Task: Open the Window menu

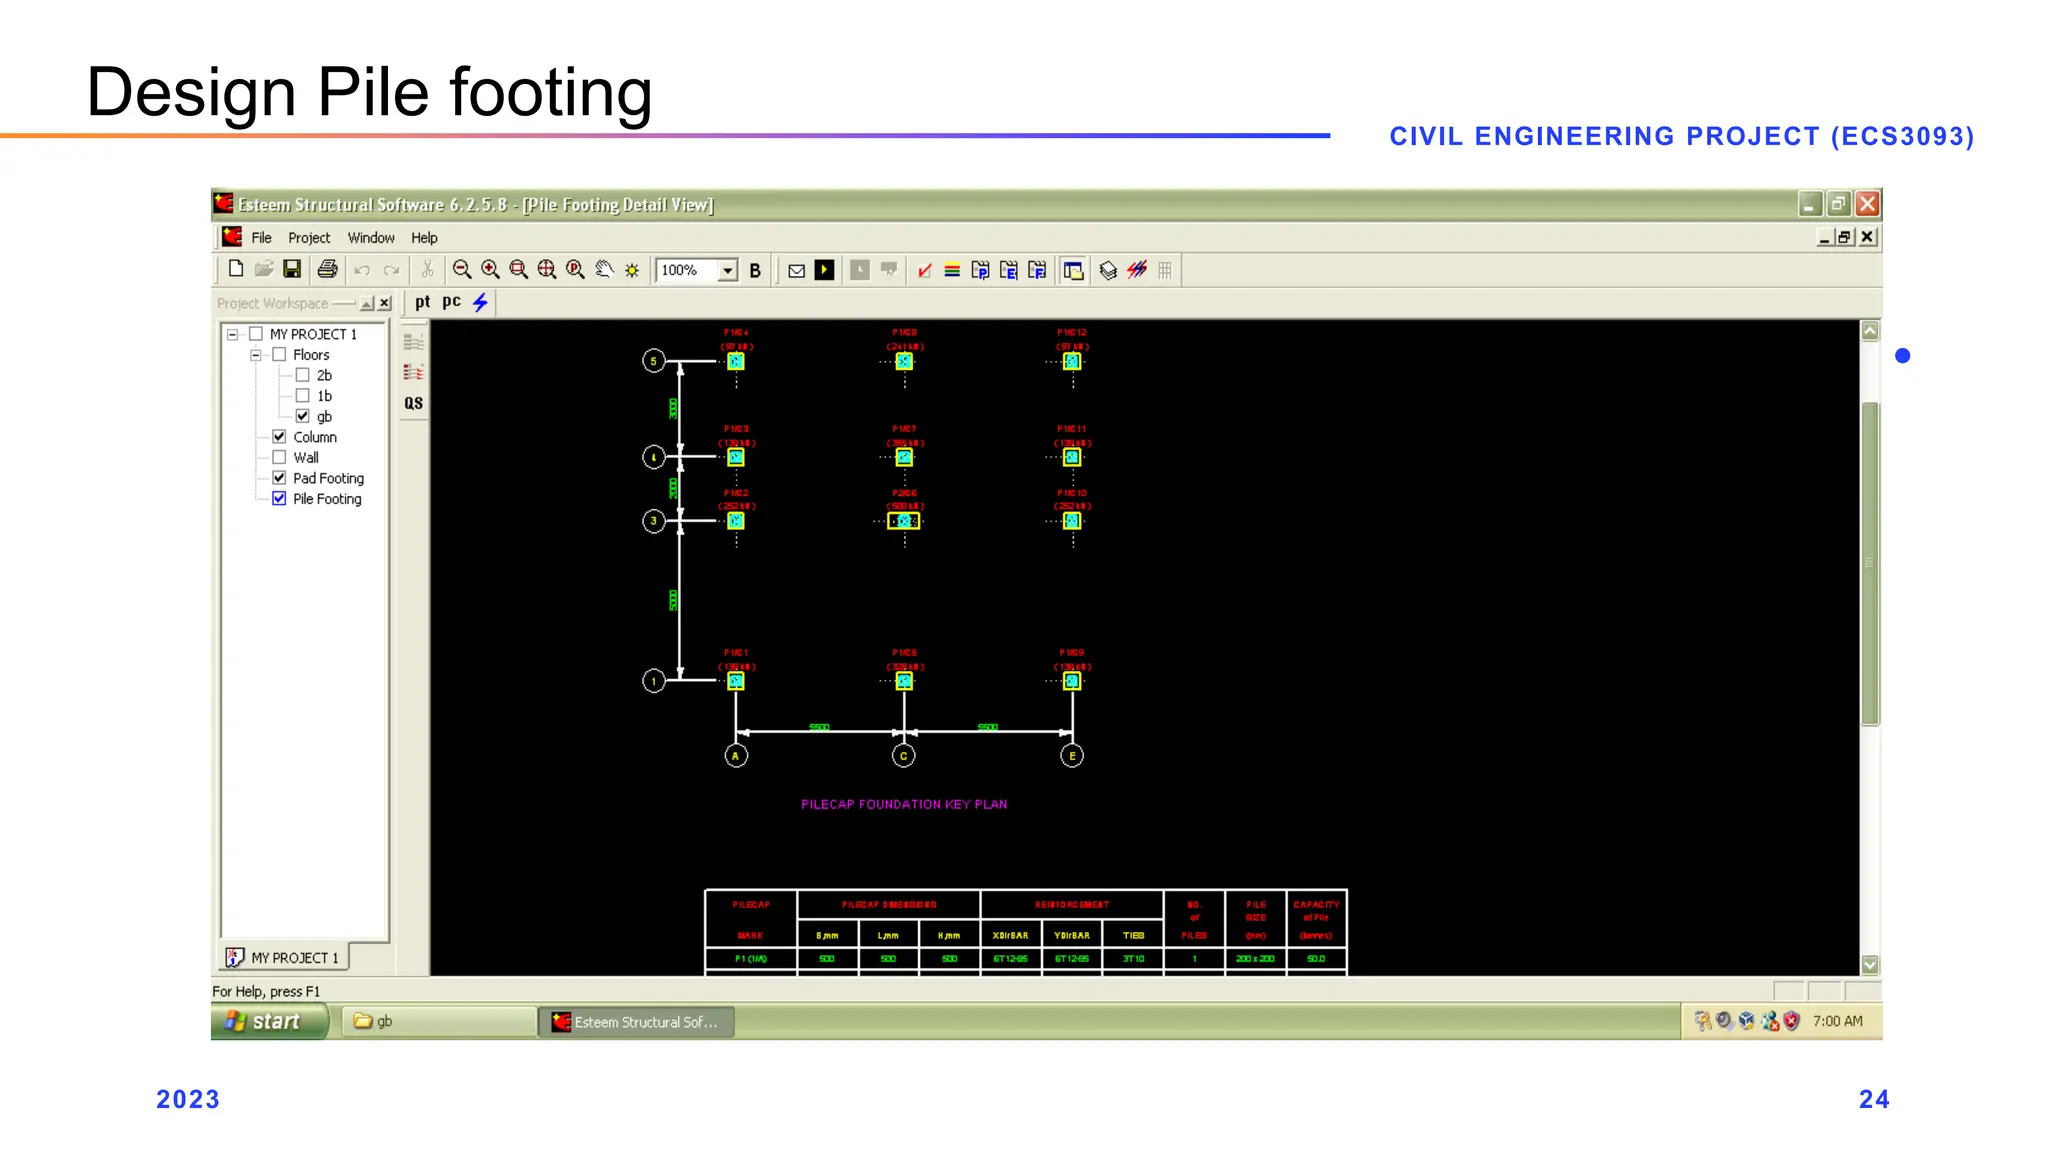Action: [x=371, y=238]
